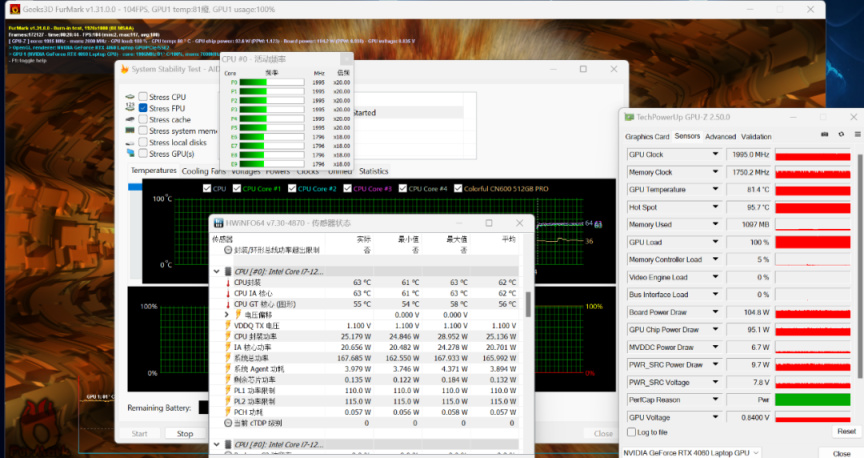Open the Hot Spot sensor dropdown
The height and width of the screenshot is (458, 864).
pos(715,207)
